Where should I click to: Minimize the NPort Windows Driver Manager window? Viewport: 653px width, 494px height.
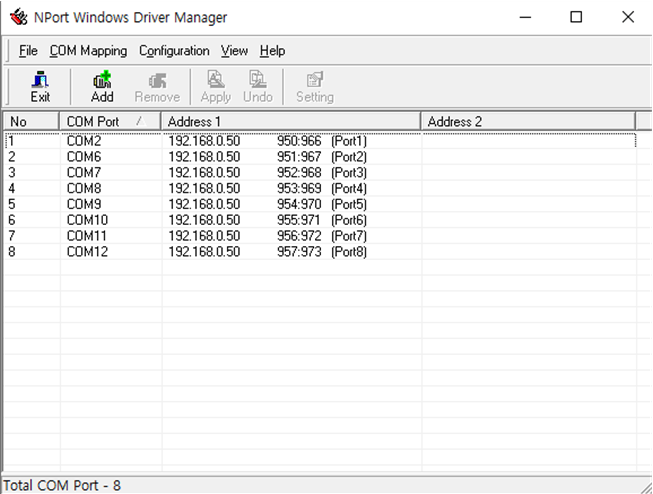click(526, 17)
